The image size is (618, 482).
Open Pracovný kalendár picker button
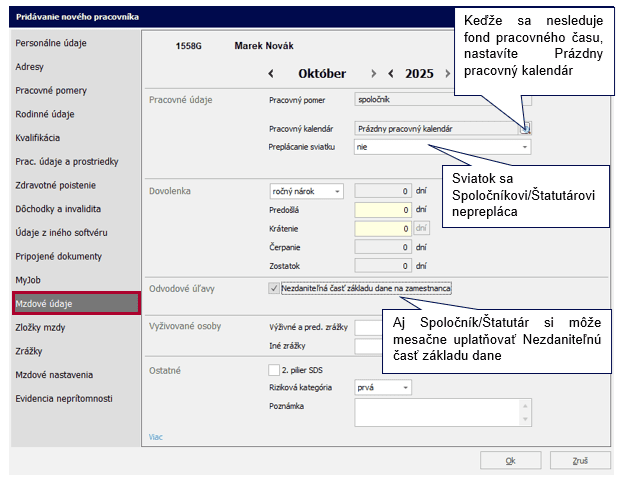[x=525, y=128]
